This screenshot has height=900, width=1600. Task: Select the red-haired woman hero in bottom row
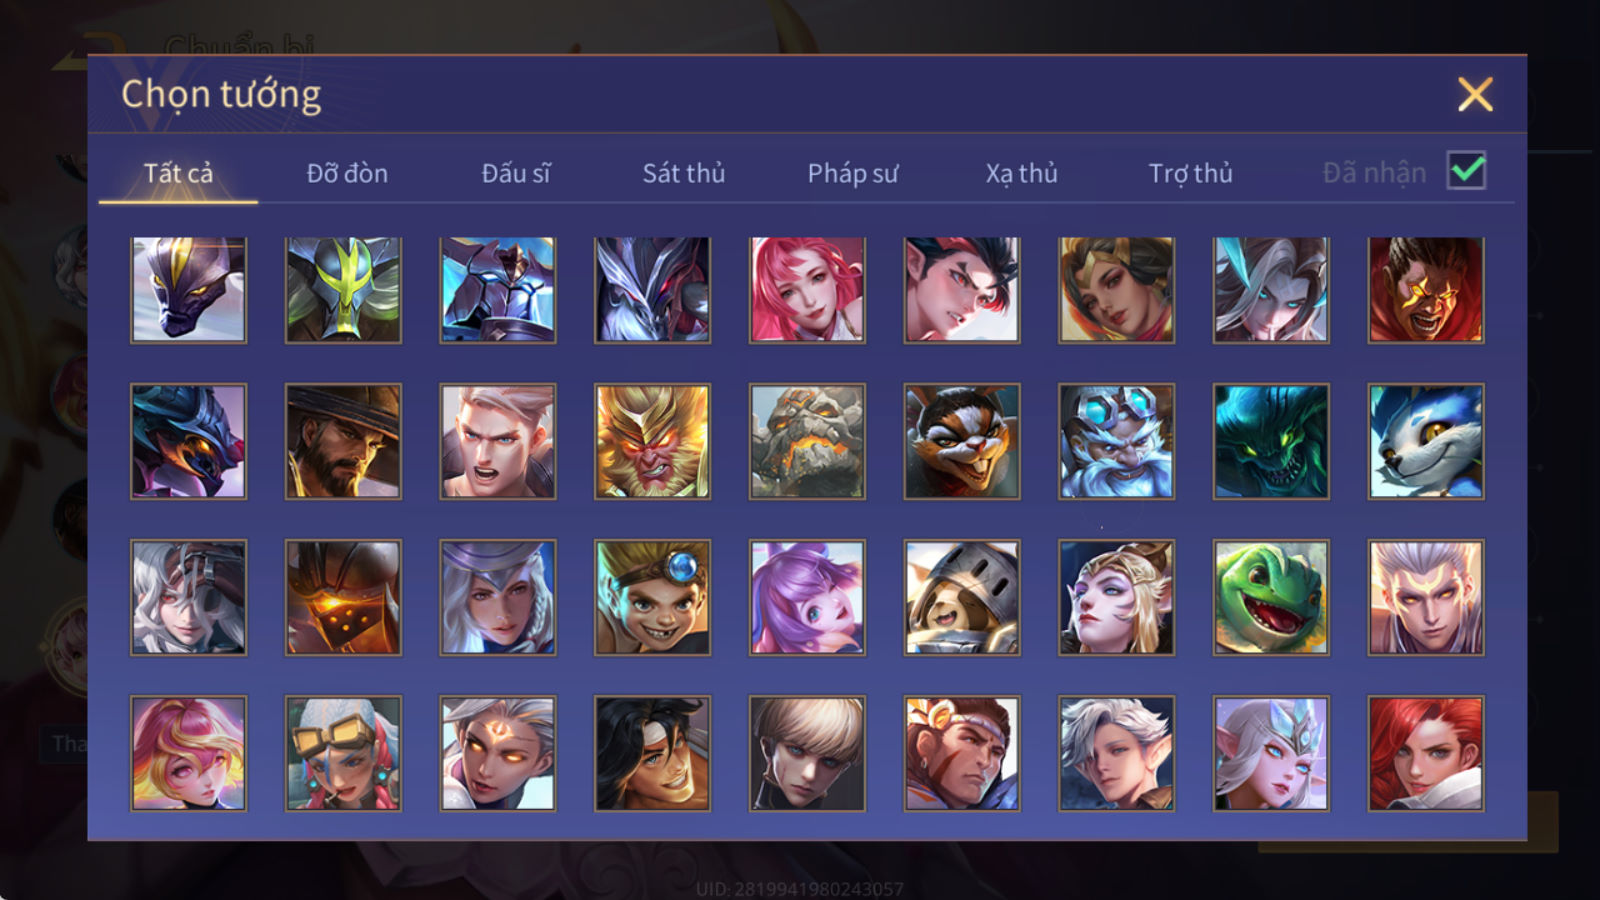click(1426, 753)
